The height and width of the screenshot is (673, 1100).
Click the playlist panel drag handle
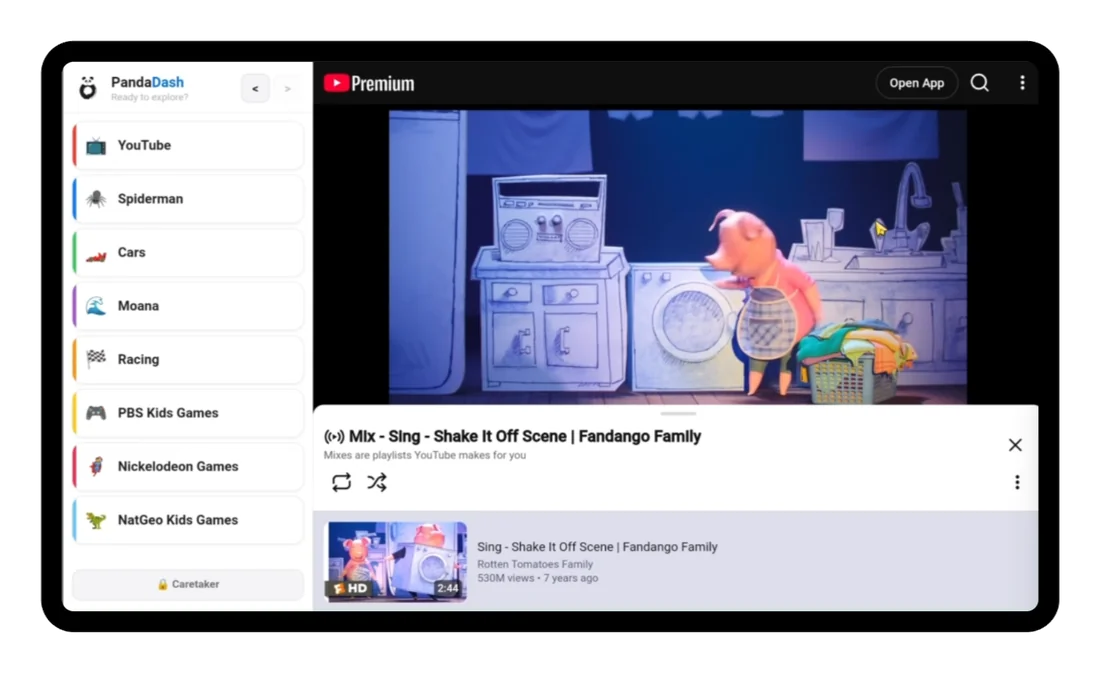[678, 414]
